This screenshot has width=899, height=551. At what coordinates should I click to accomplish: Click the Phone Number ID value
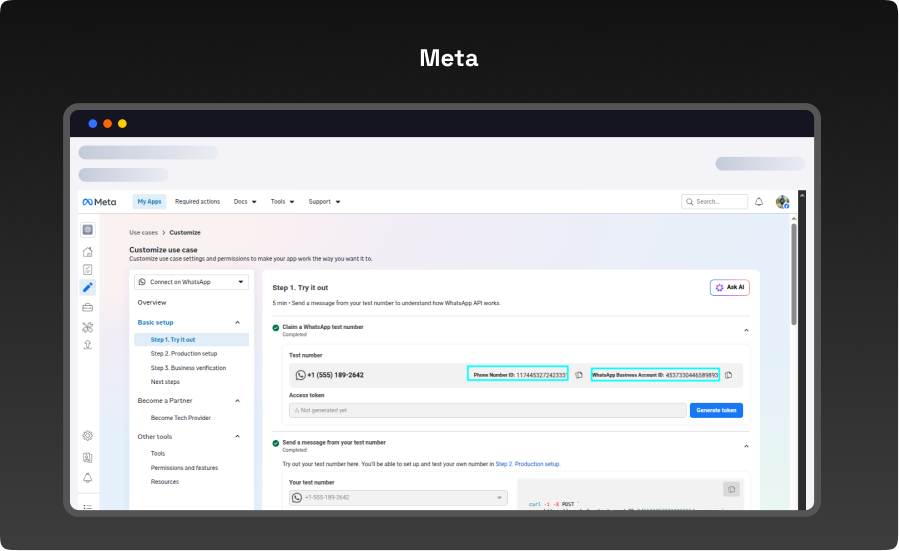pos(542,375)
